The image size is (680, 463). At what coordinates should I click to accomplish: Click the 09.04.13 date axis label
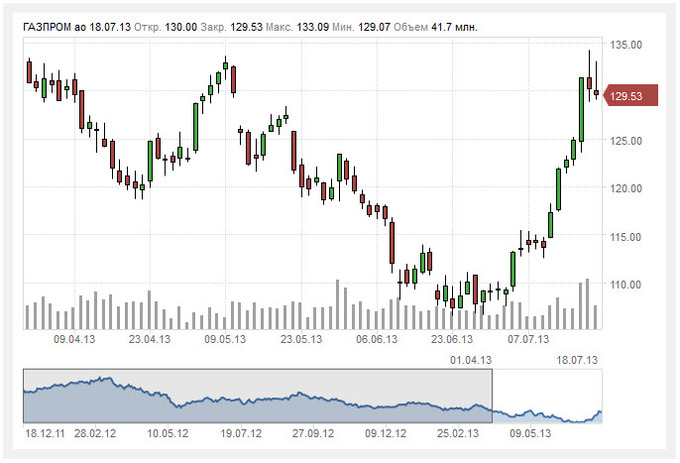click(74, 339)
